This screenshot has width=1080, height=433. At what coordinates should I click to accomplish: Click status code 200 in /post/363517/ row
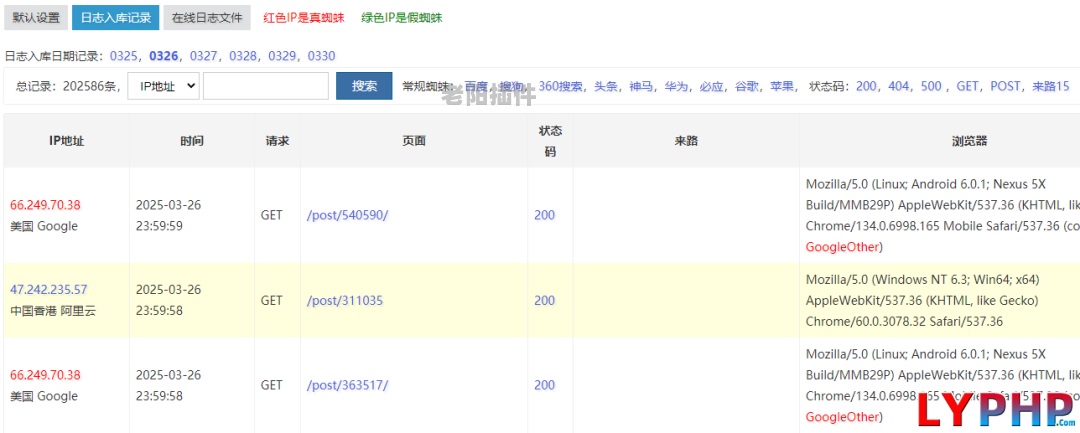point(544,386)
